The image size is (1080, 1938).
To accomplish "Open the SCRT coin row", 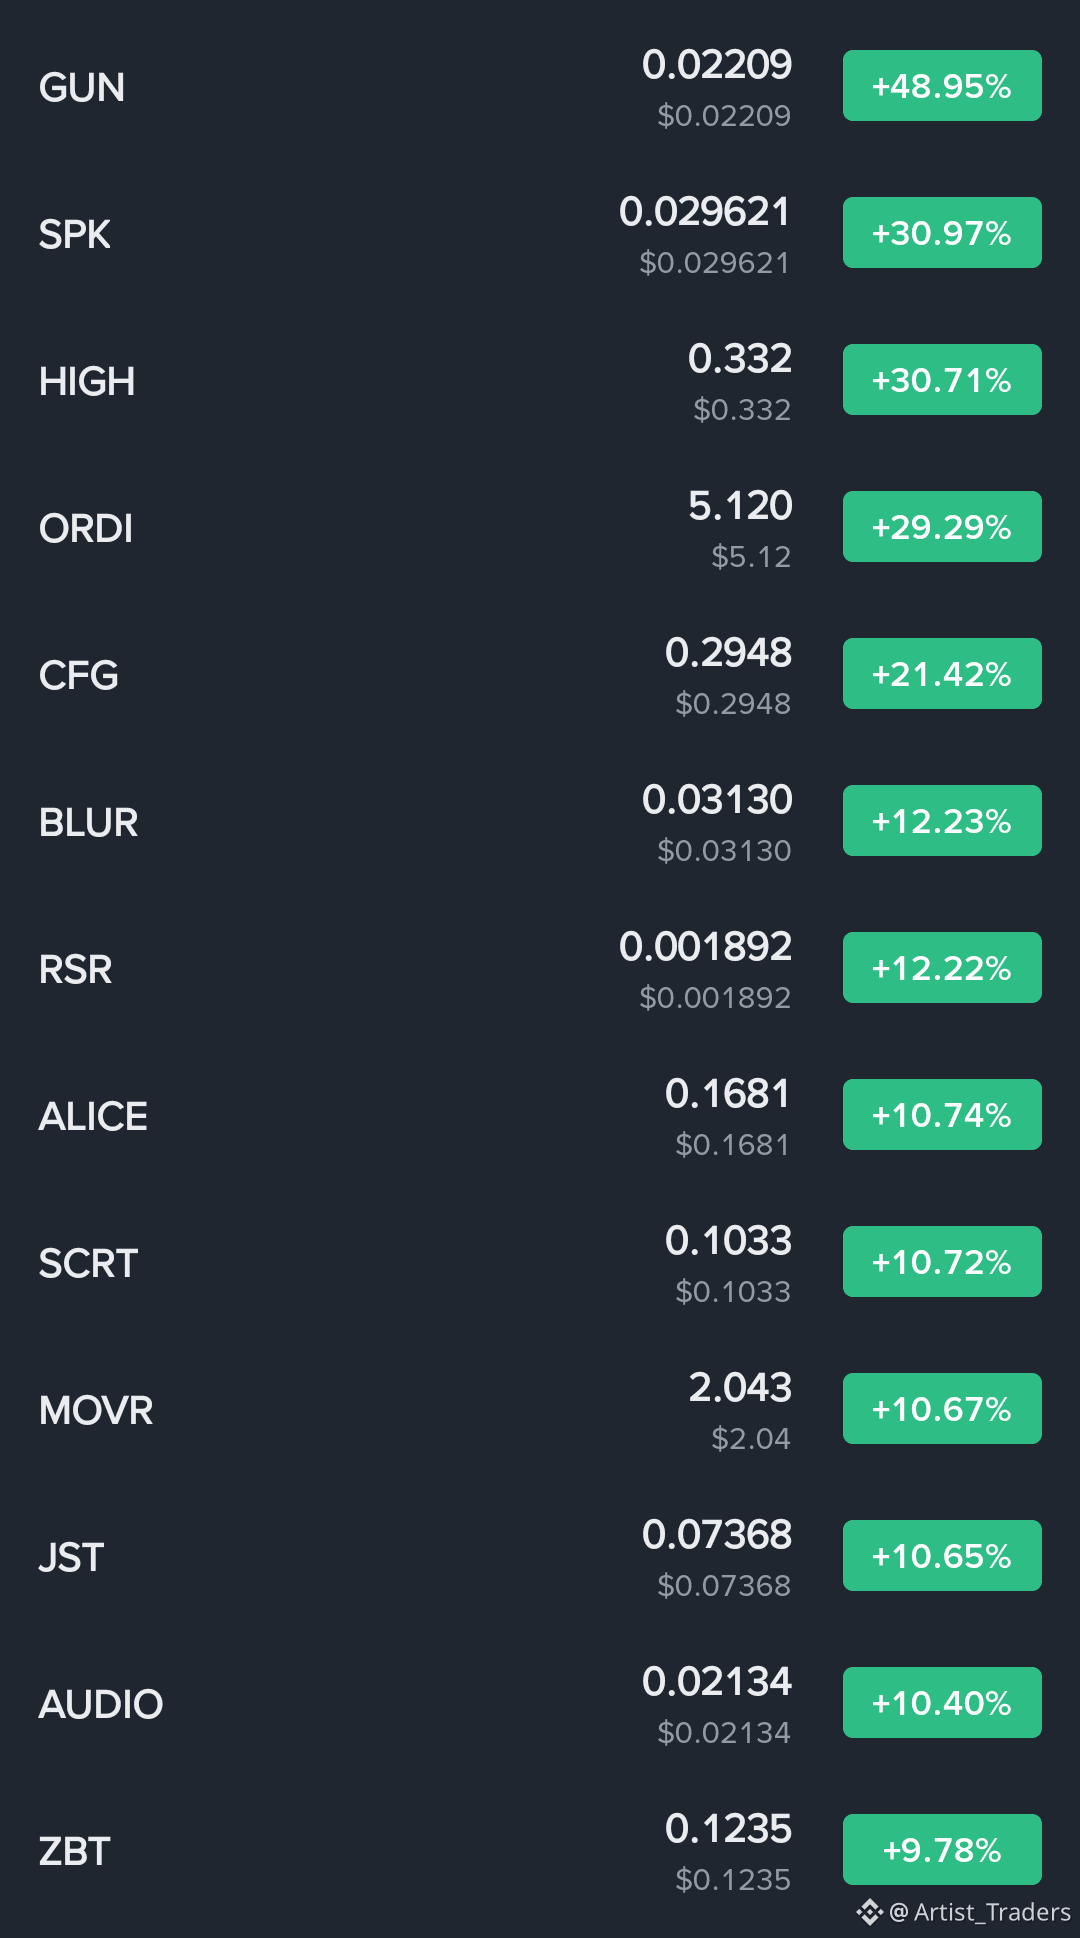I will 540,1263.
